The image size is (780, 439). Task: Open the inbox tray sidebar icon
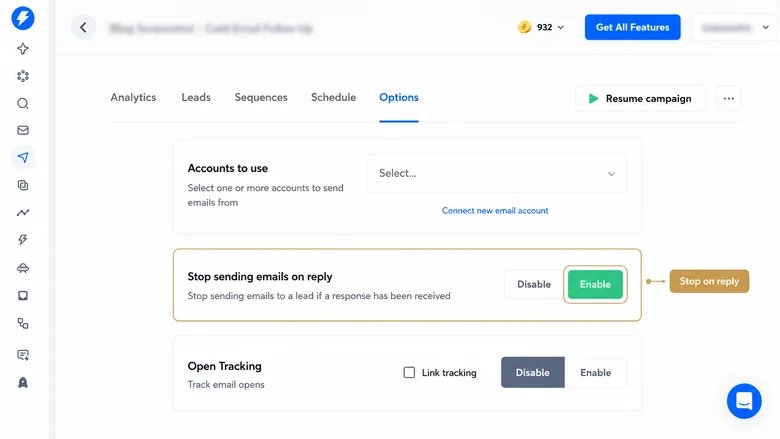(23, 296)
